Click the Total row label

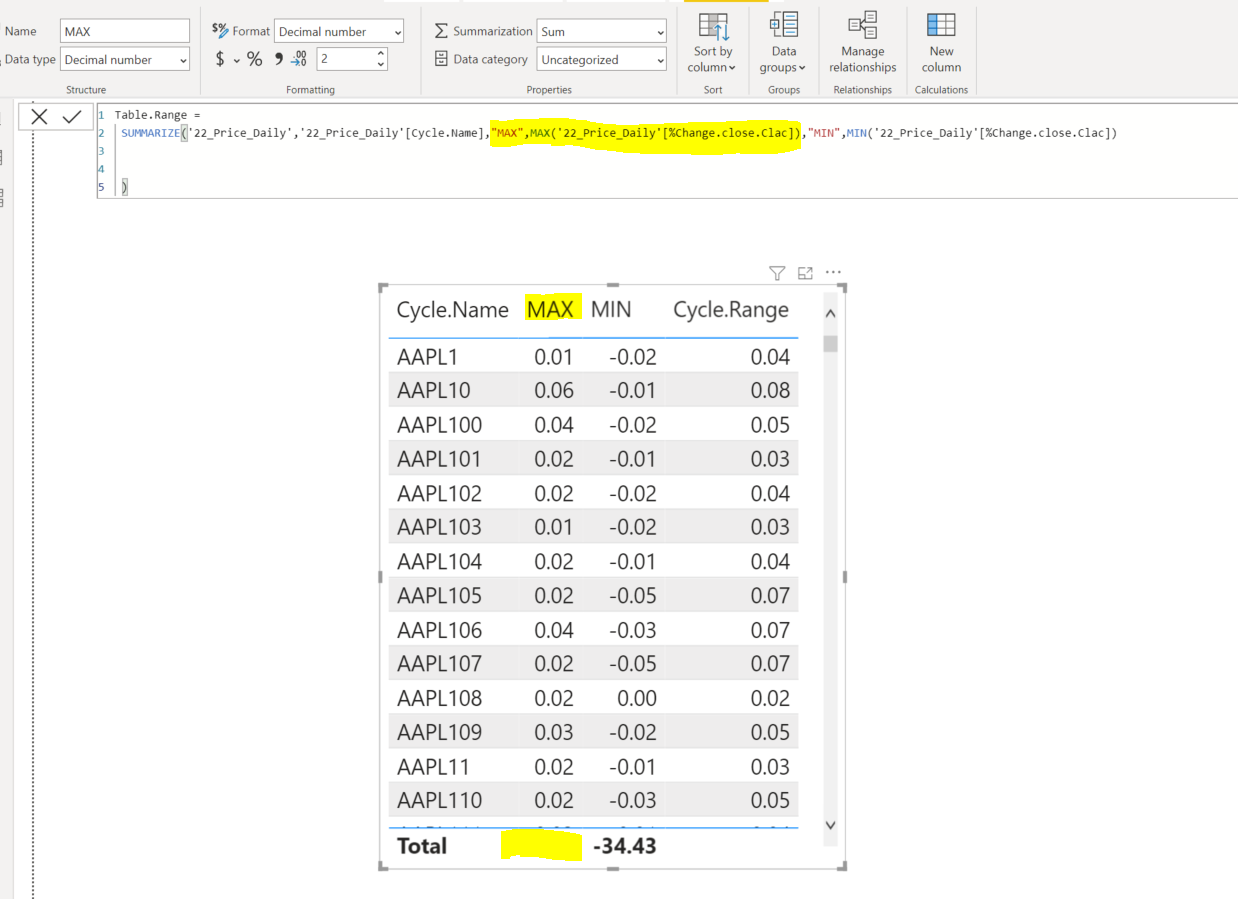422,846
